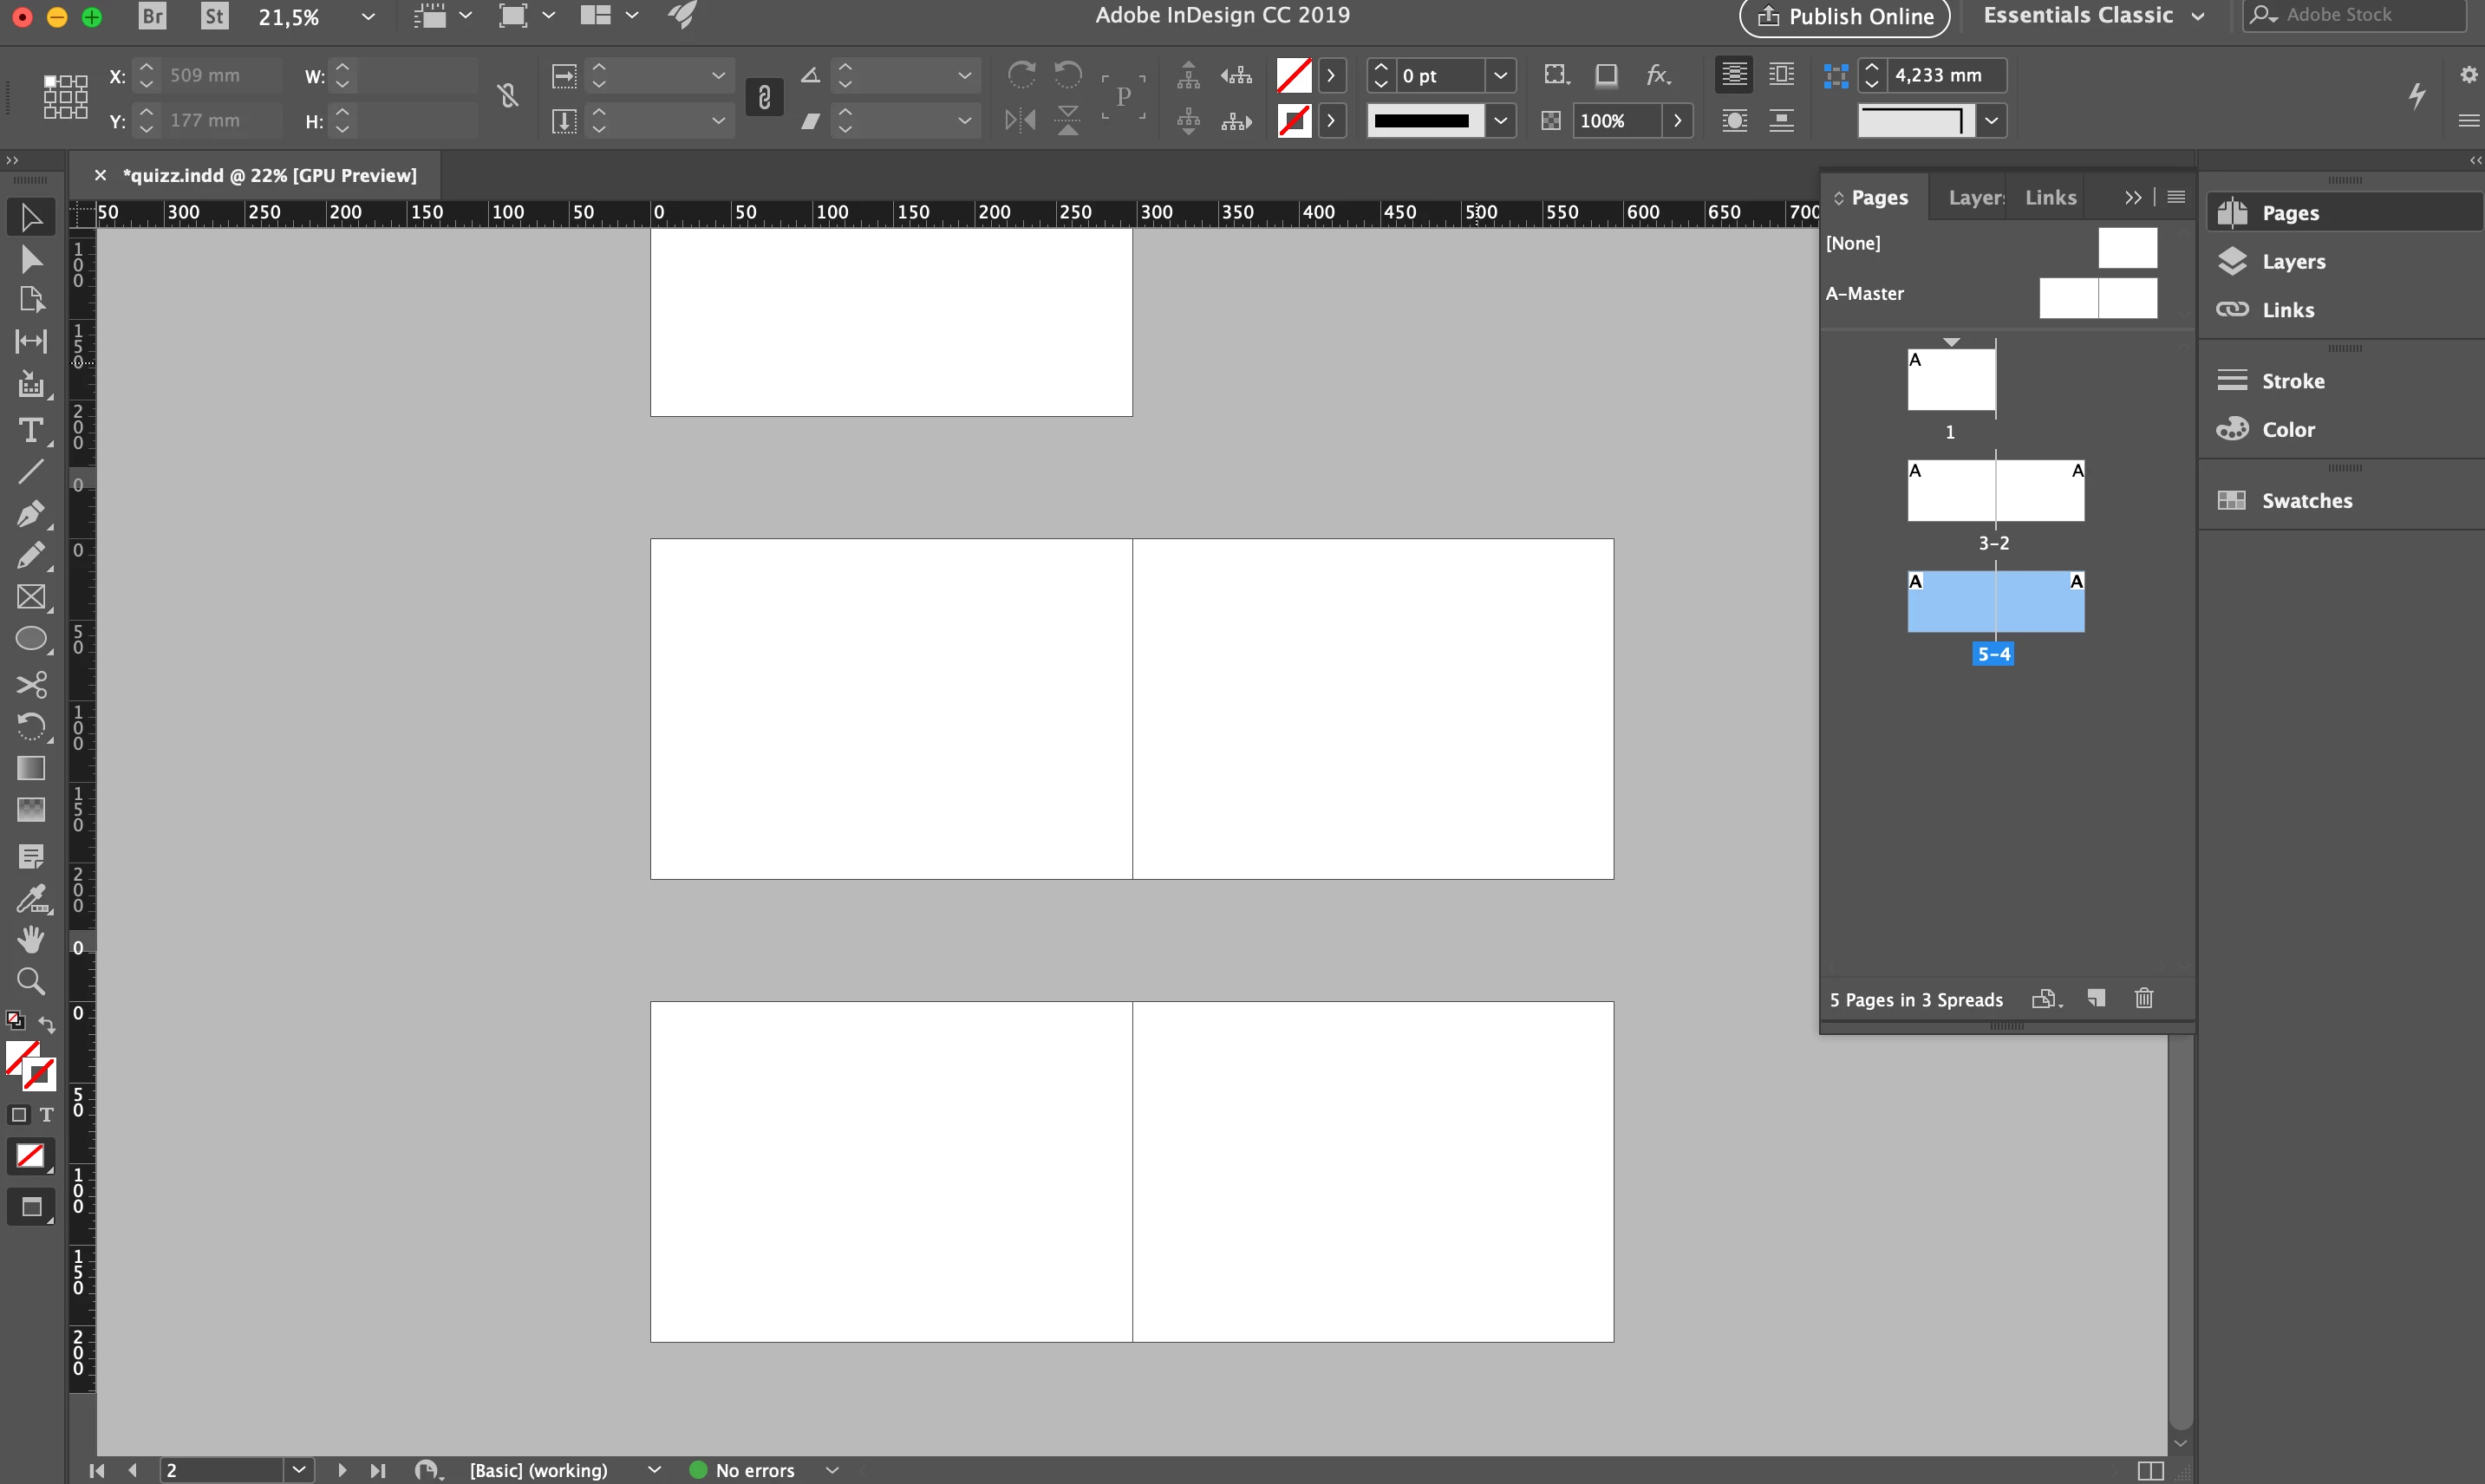The image size is (2485, 1484).
Task: Create new page in Pages panel
Action: pyautogui.click(x=2096, y=998)
